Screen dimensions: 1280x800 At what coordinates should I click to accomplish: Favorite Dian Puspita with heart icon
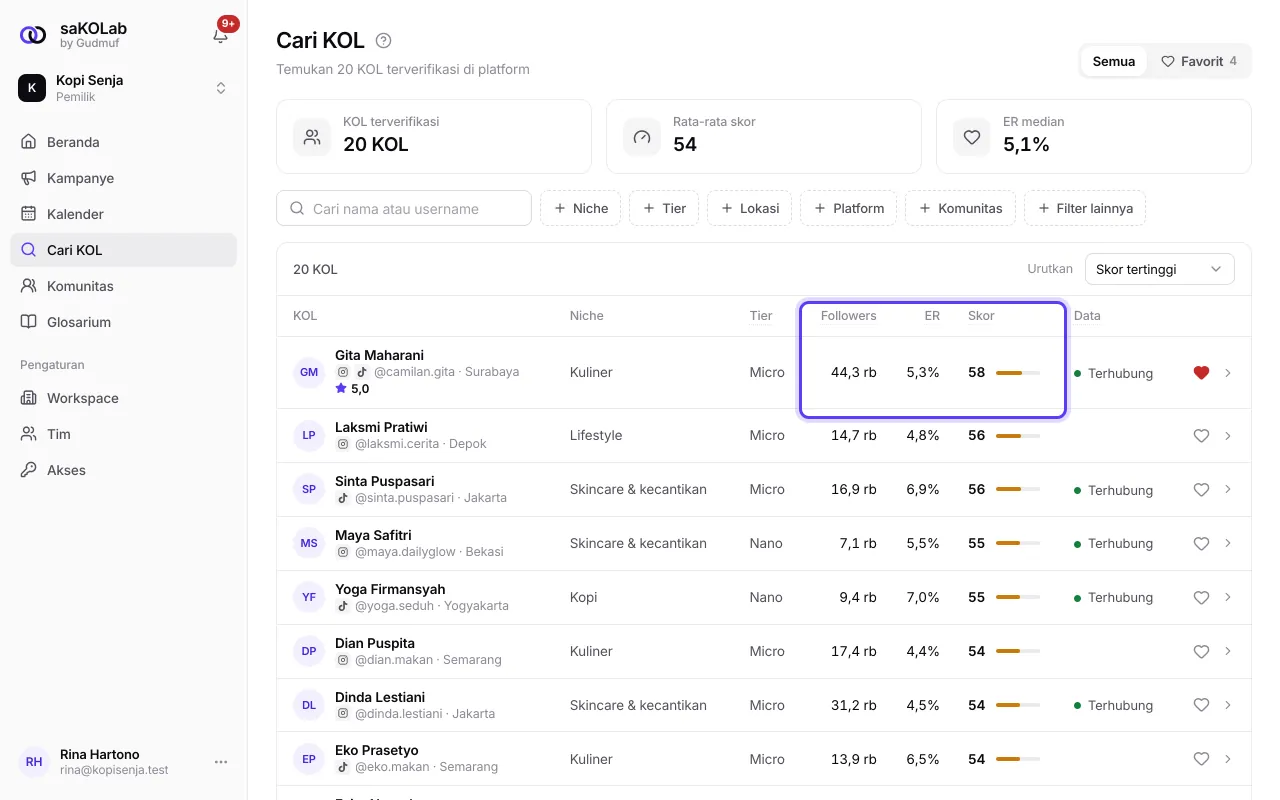1202,652
